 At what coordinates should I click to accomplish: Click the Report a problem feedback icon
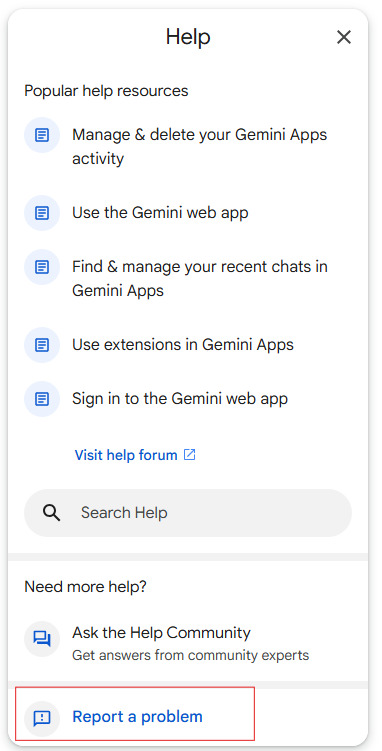click(x=42, y=717)
